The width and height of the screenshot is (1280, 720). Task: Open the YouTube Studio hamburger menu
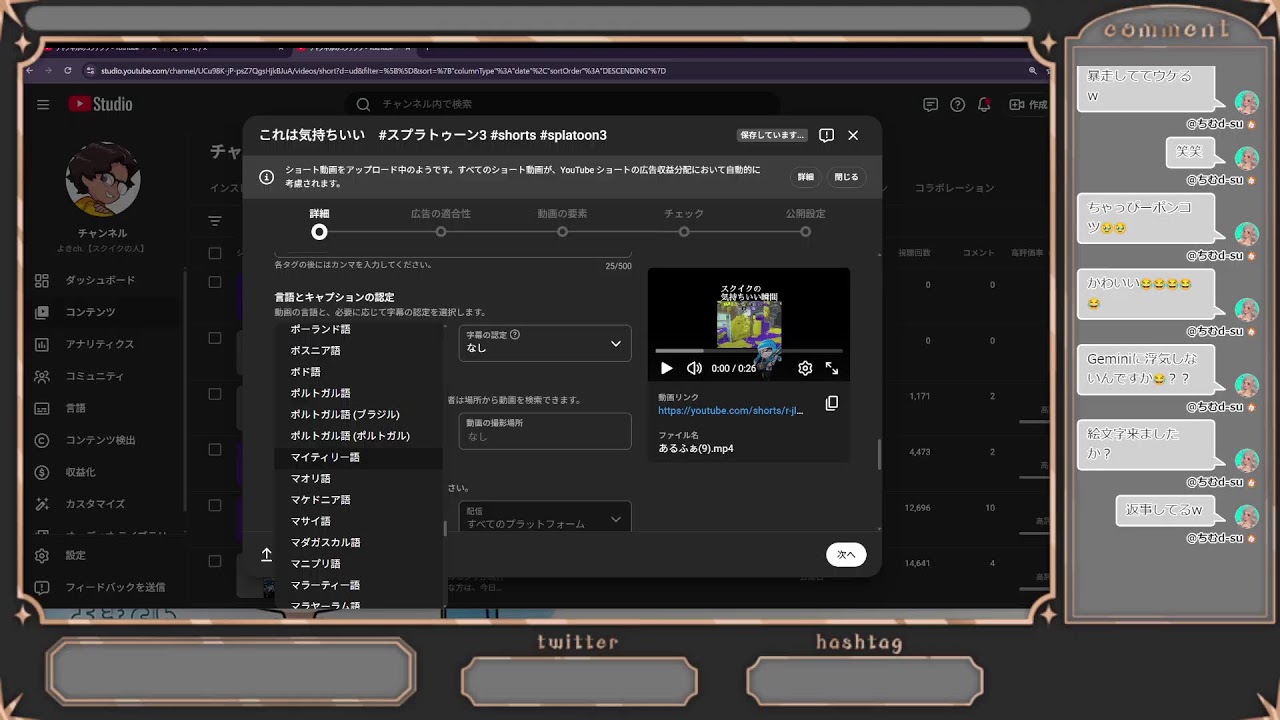coord(43,104)
